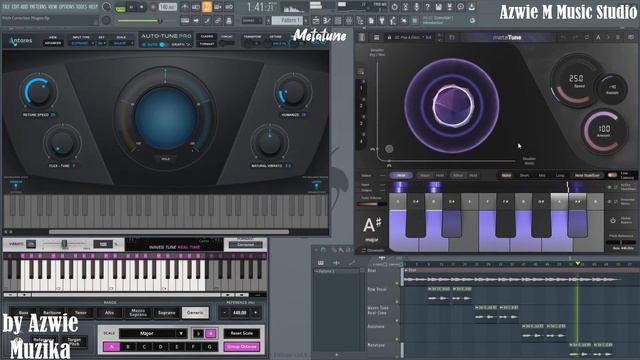
Task: Click the Humanize knob
Action: [293, 92]
